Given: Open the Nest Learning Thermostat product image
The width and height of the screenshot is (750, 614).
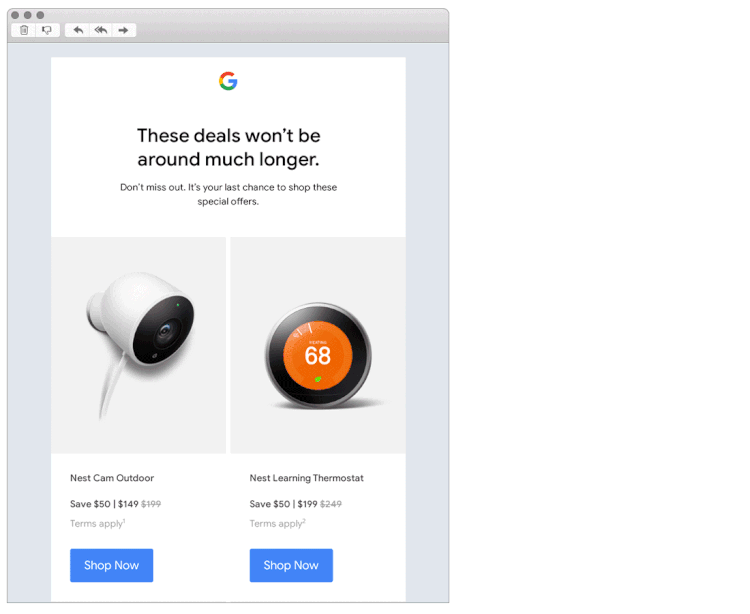Looking at the screenshot, I should tap(318, 345).
